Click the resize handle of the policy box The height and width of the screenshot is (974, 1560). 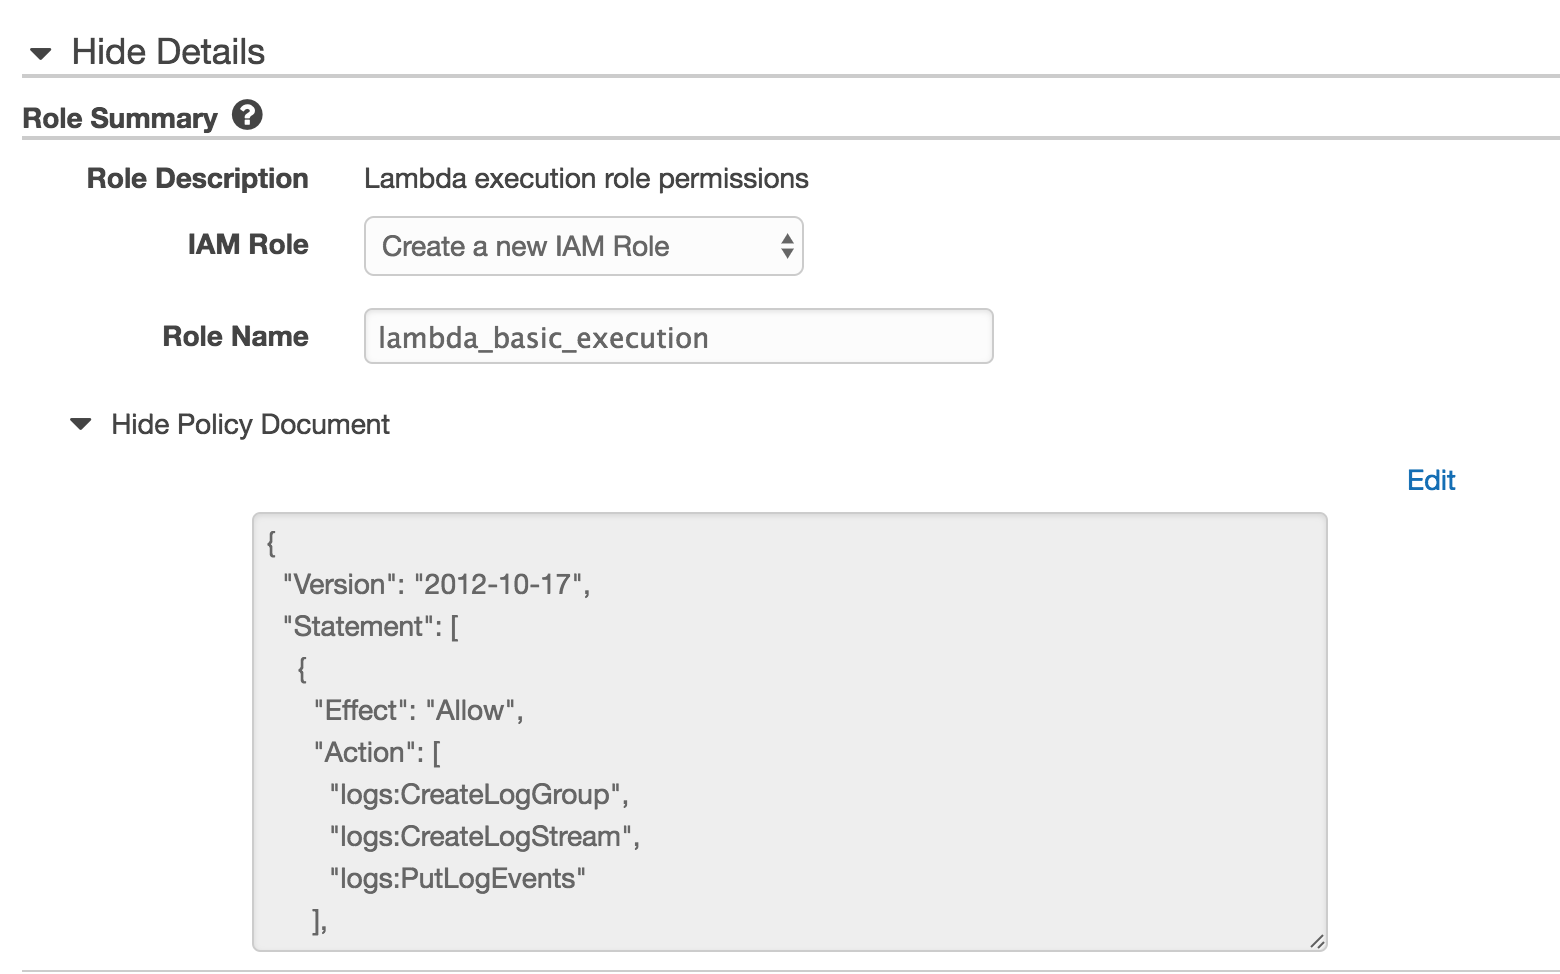click(1317, 940)
